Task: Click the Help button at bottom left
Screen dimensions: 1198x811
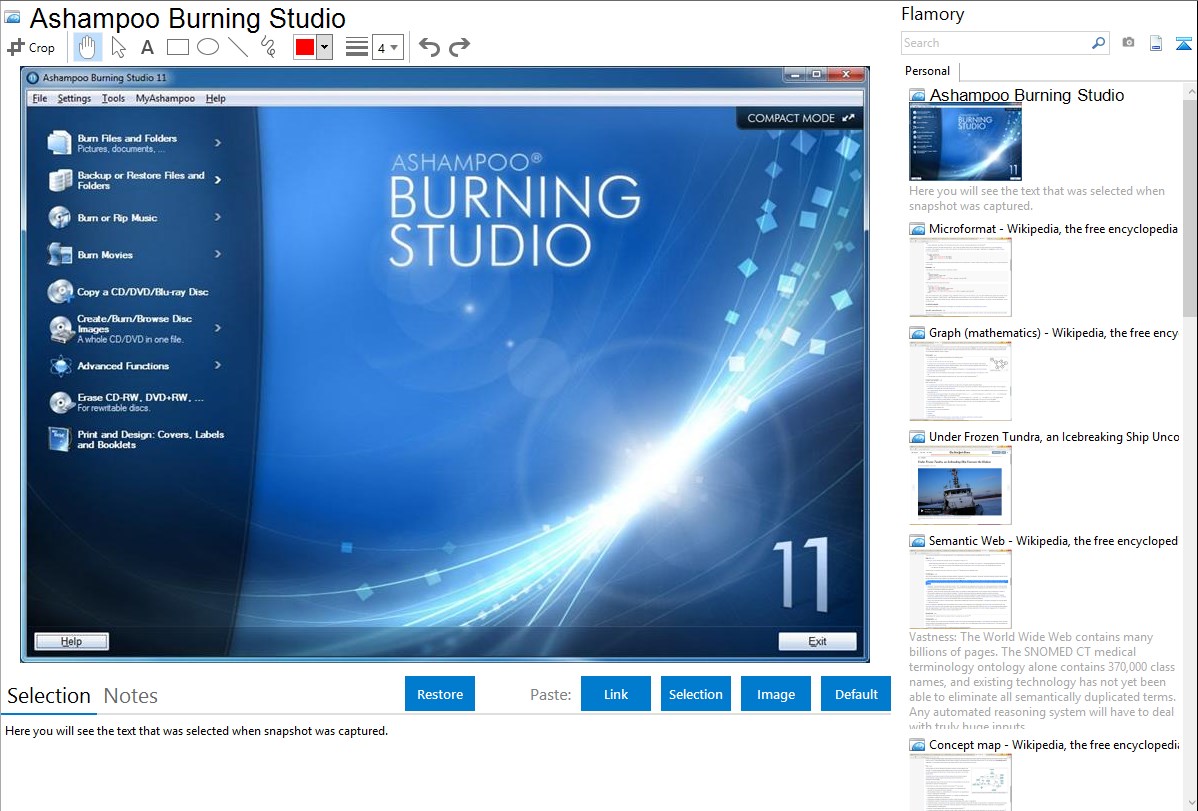Action: click(x=72, y=641)
